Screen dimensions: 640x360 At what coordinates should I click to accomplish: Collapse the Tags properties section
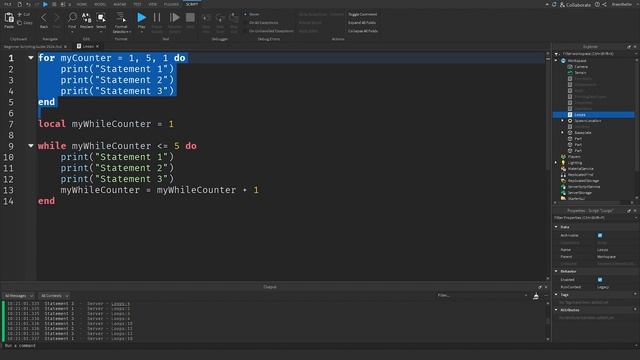tap(556, 295)
